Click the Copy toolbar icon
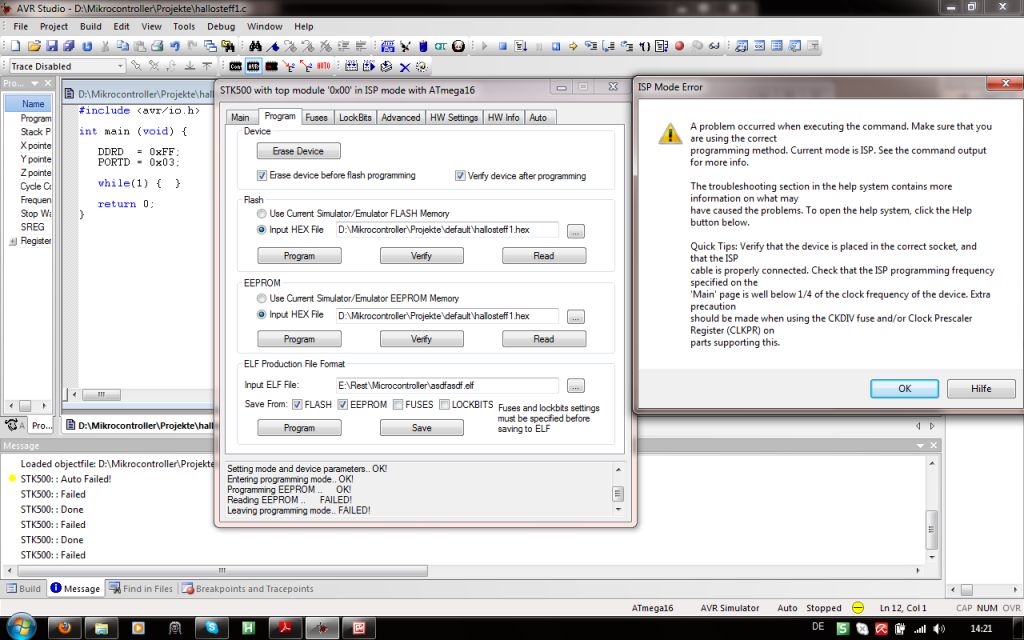 point(122,46)
